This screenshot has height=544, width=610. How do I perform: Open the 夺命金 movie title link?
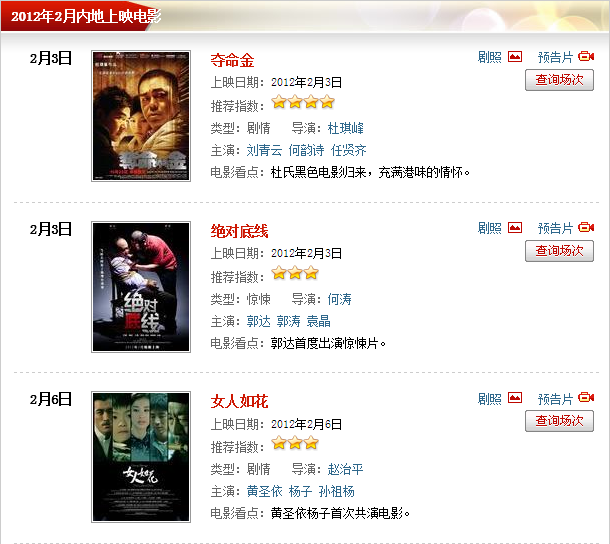(x=232, y=61)
